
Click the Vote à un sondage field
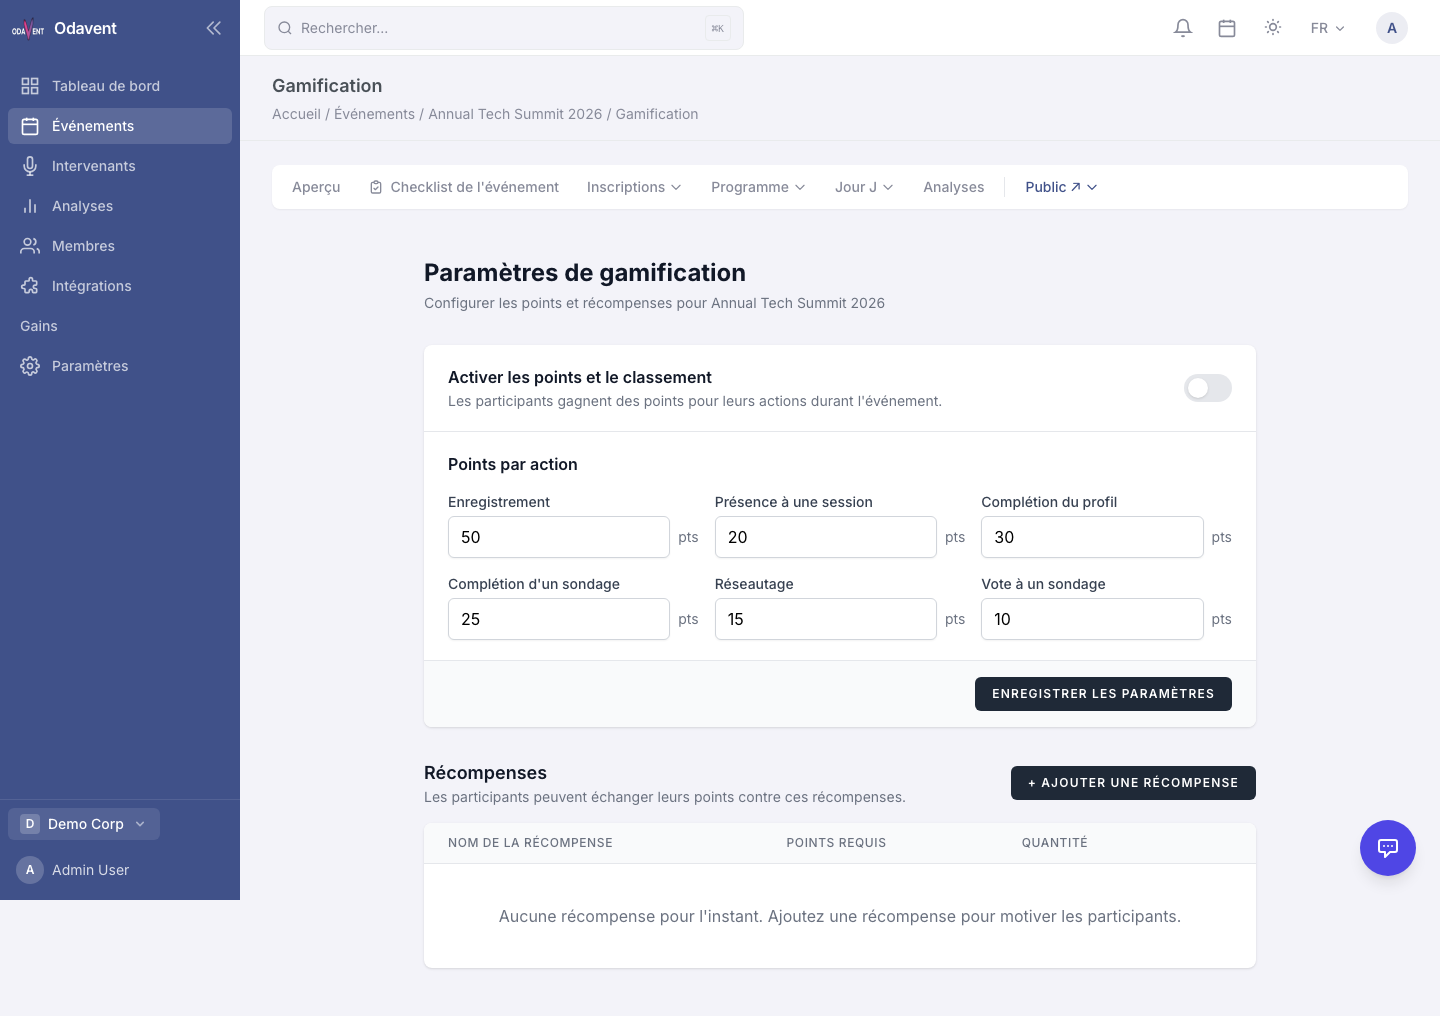(x=1092, y=619)
